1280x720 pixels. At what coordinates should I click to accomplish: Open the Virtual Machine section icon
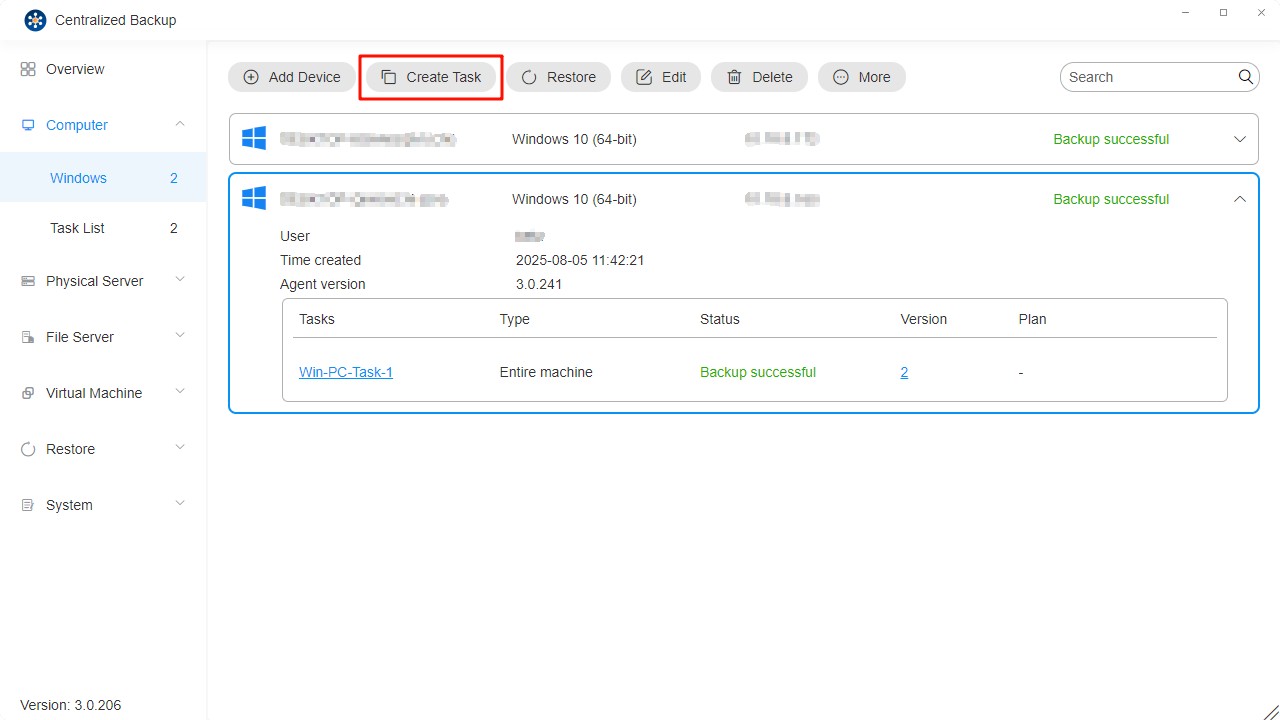tap(27, 393)
